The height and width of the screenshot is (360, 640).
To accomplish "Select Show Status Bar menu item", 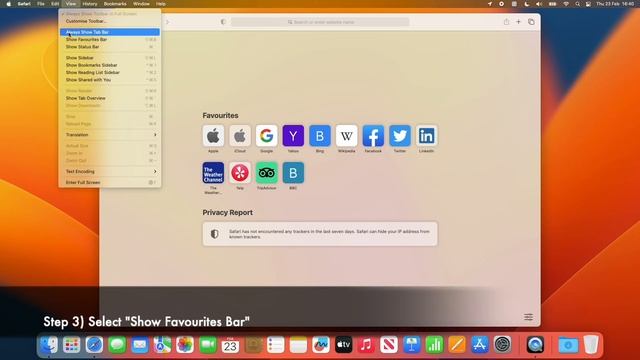I will pyautogui.click(x=110, y=47).
